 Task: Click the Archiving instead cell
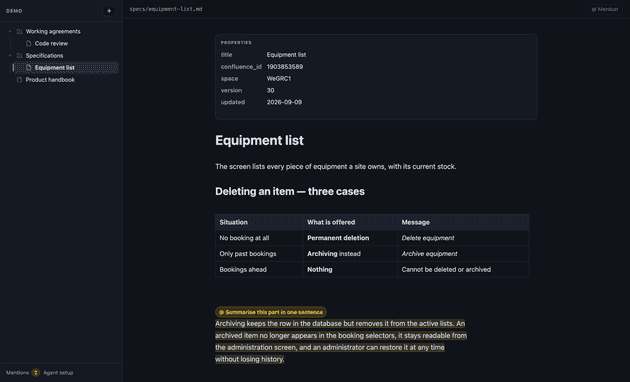(x=350, y=253)
